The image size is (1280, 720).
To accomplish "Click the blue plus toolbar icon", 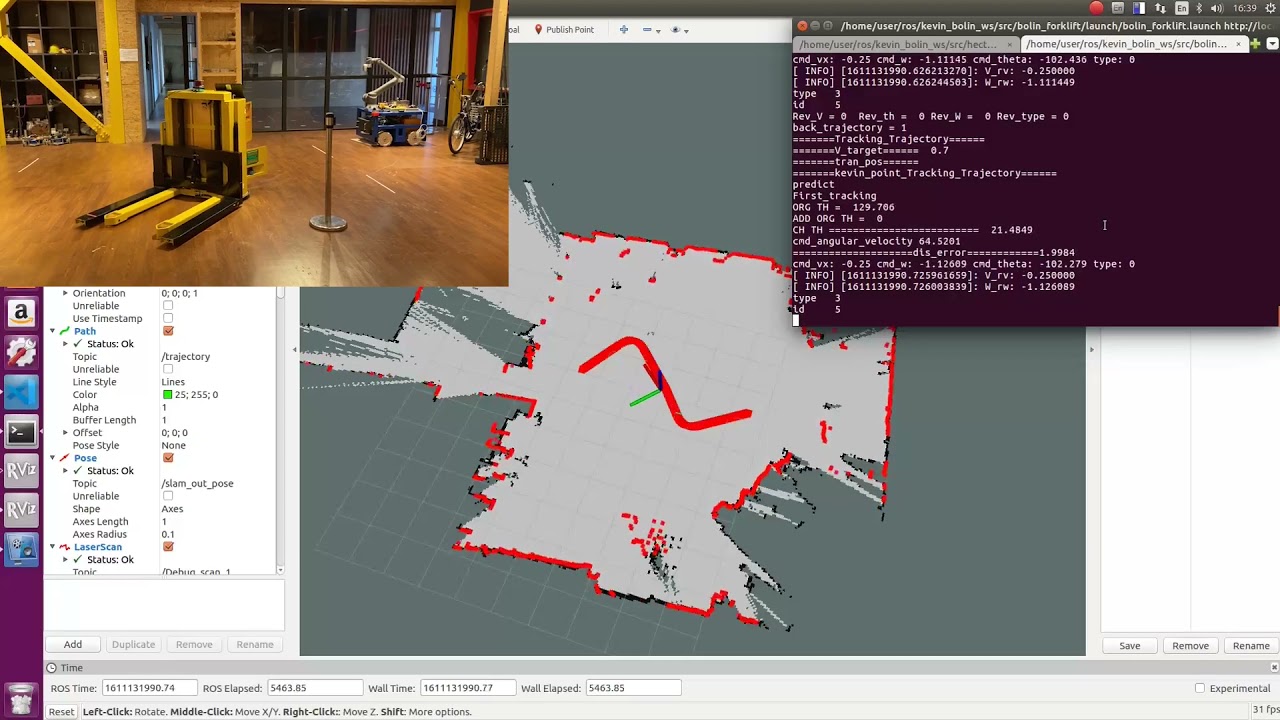I will [624, 30].
